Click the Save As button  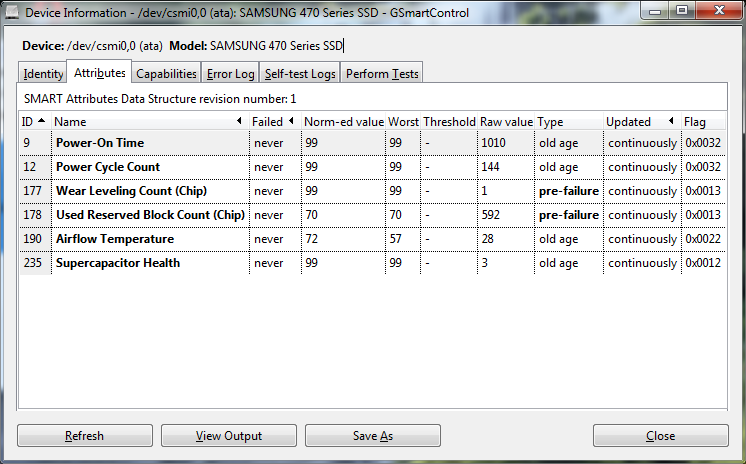coord(373,436)
